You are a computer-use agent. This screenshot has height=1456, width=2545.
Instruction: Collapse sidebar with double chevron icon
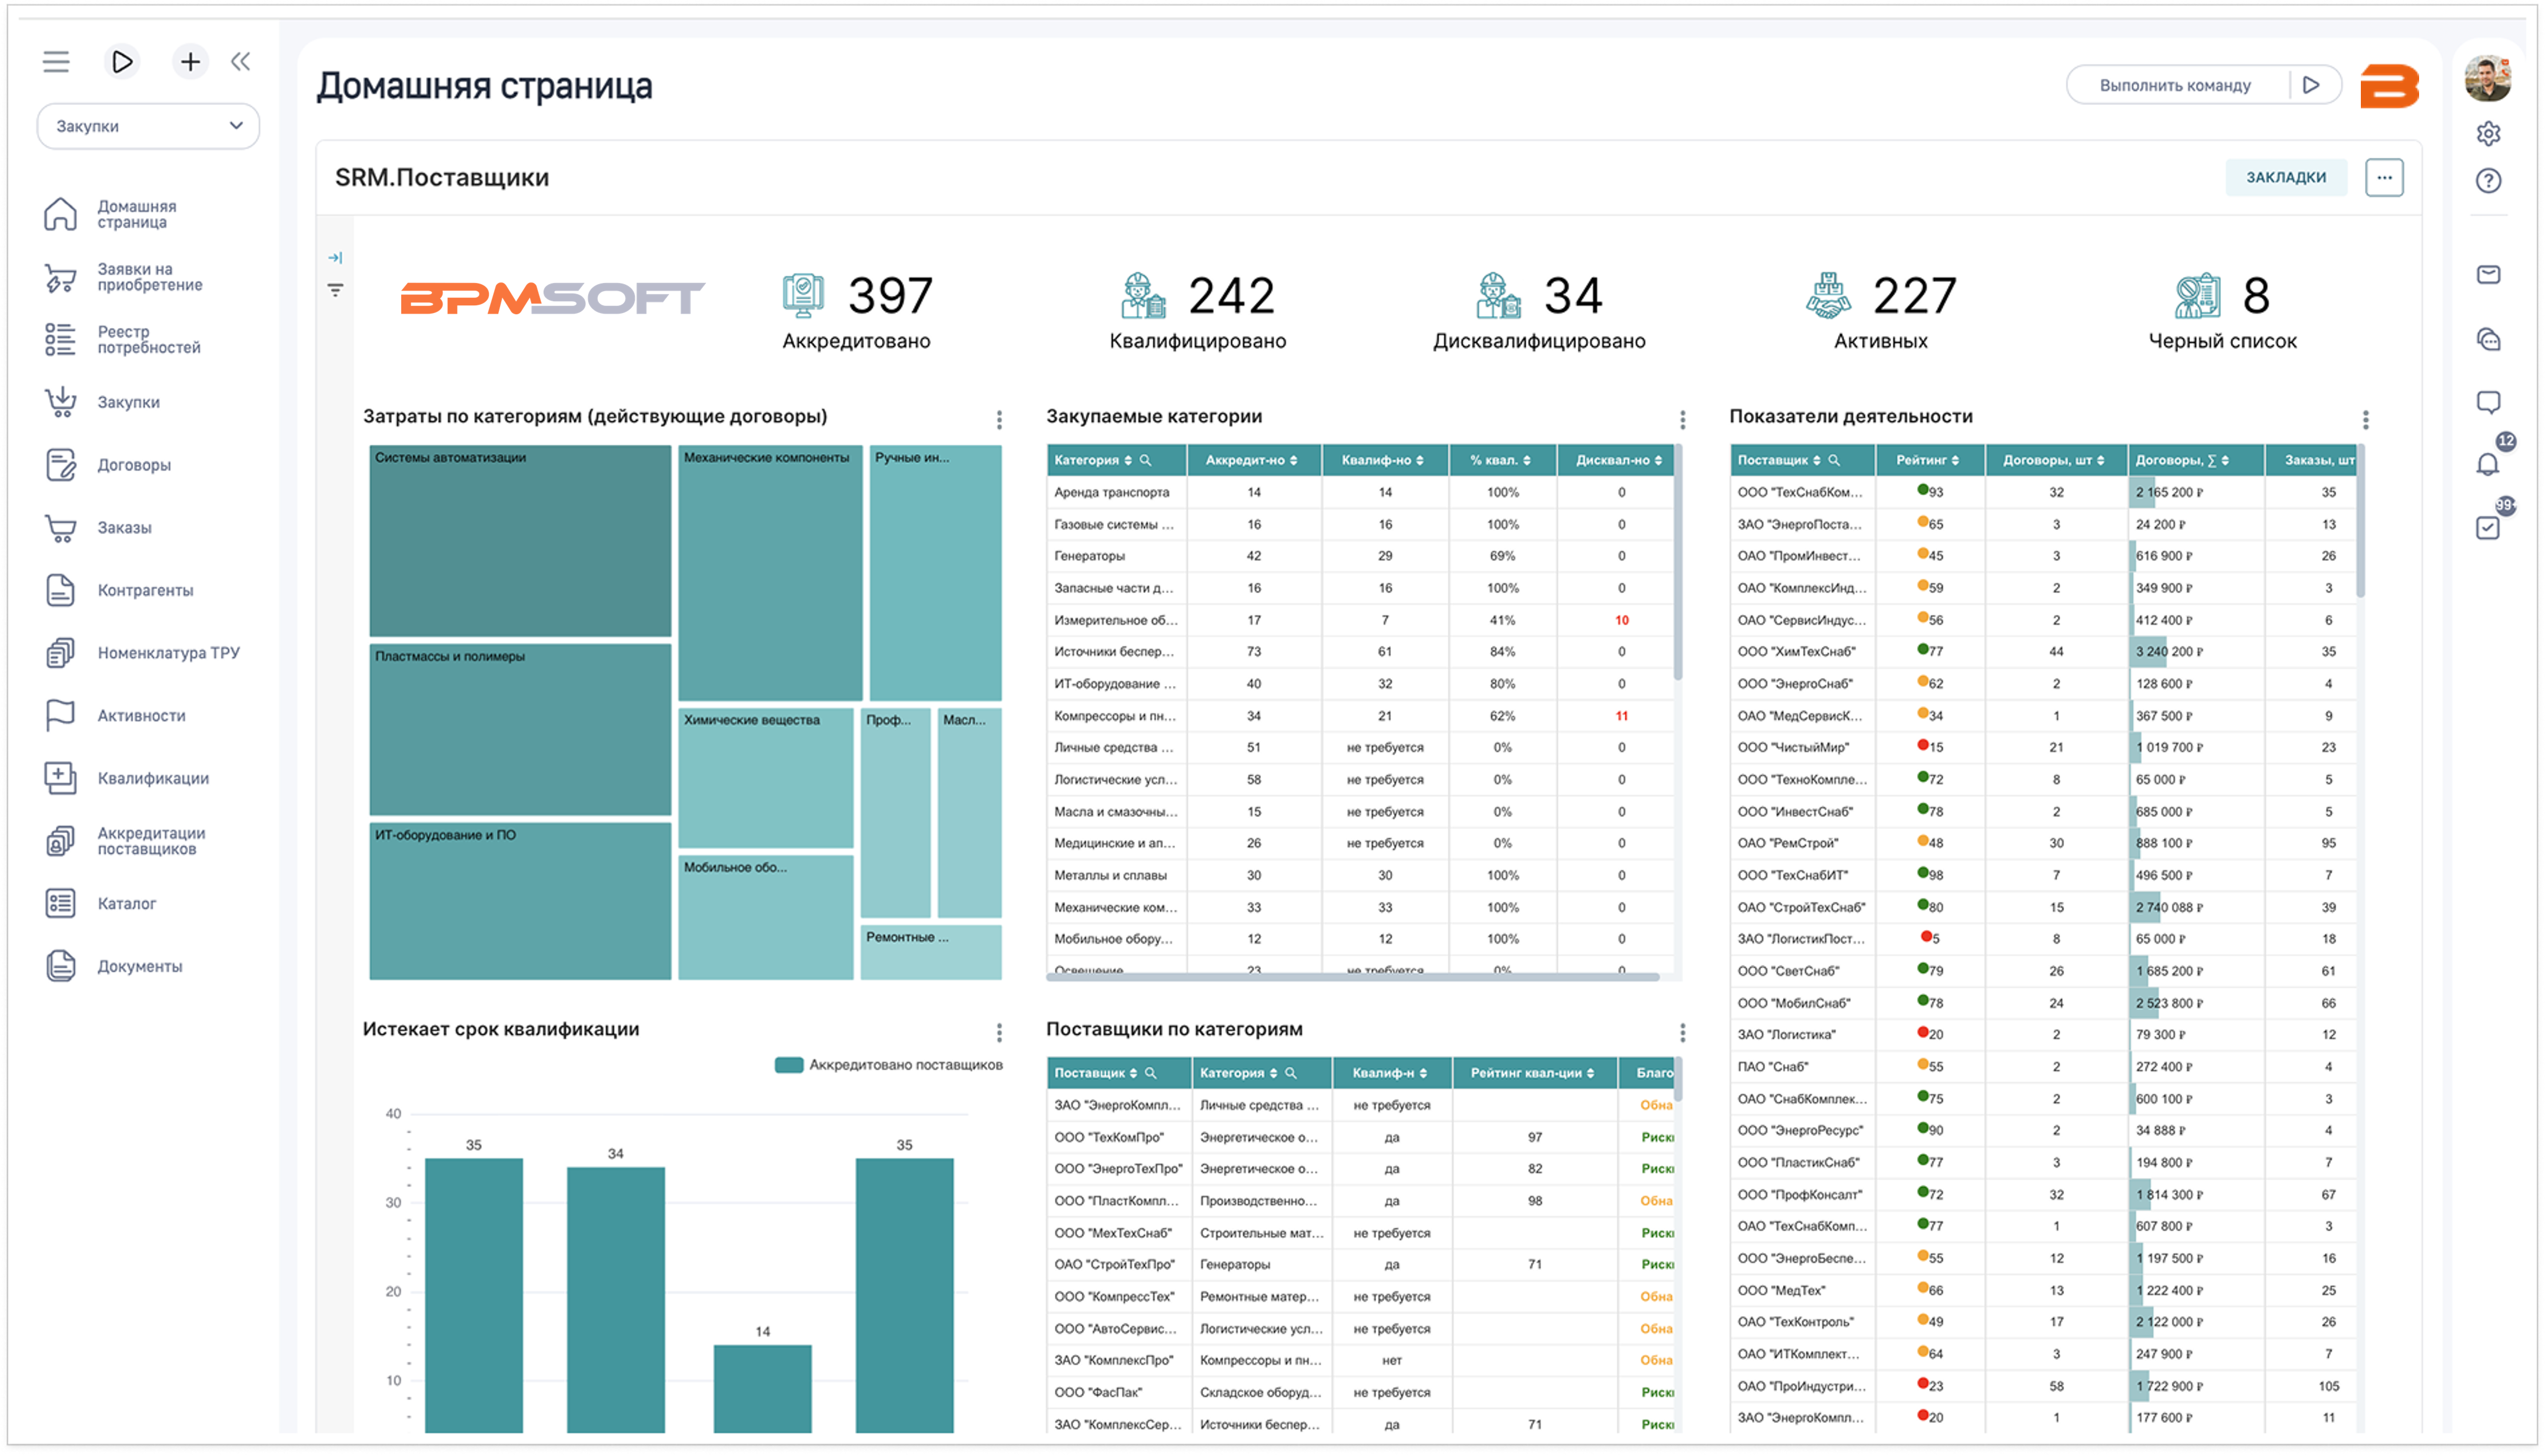(x=241, y=62)
